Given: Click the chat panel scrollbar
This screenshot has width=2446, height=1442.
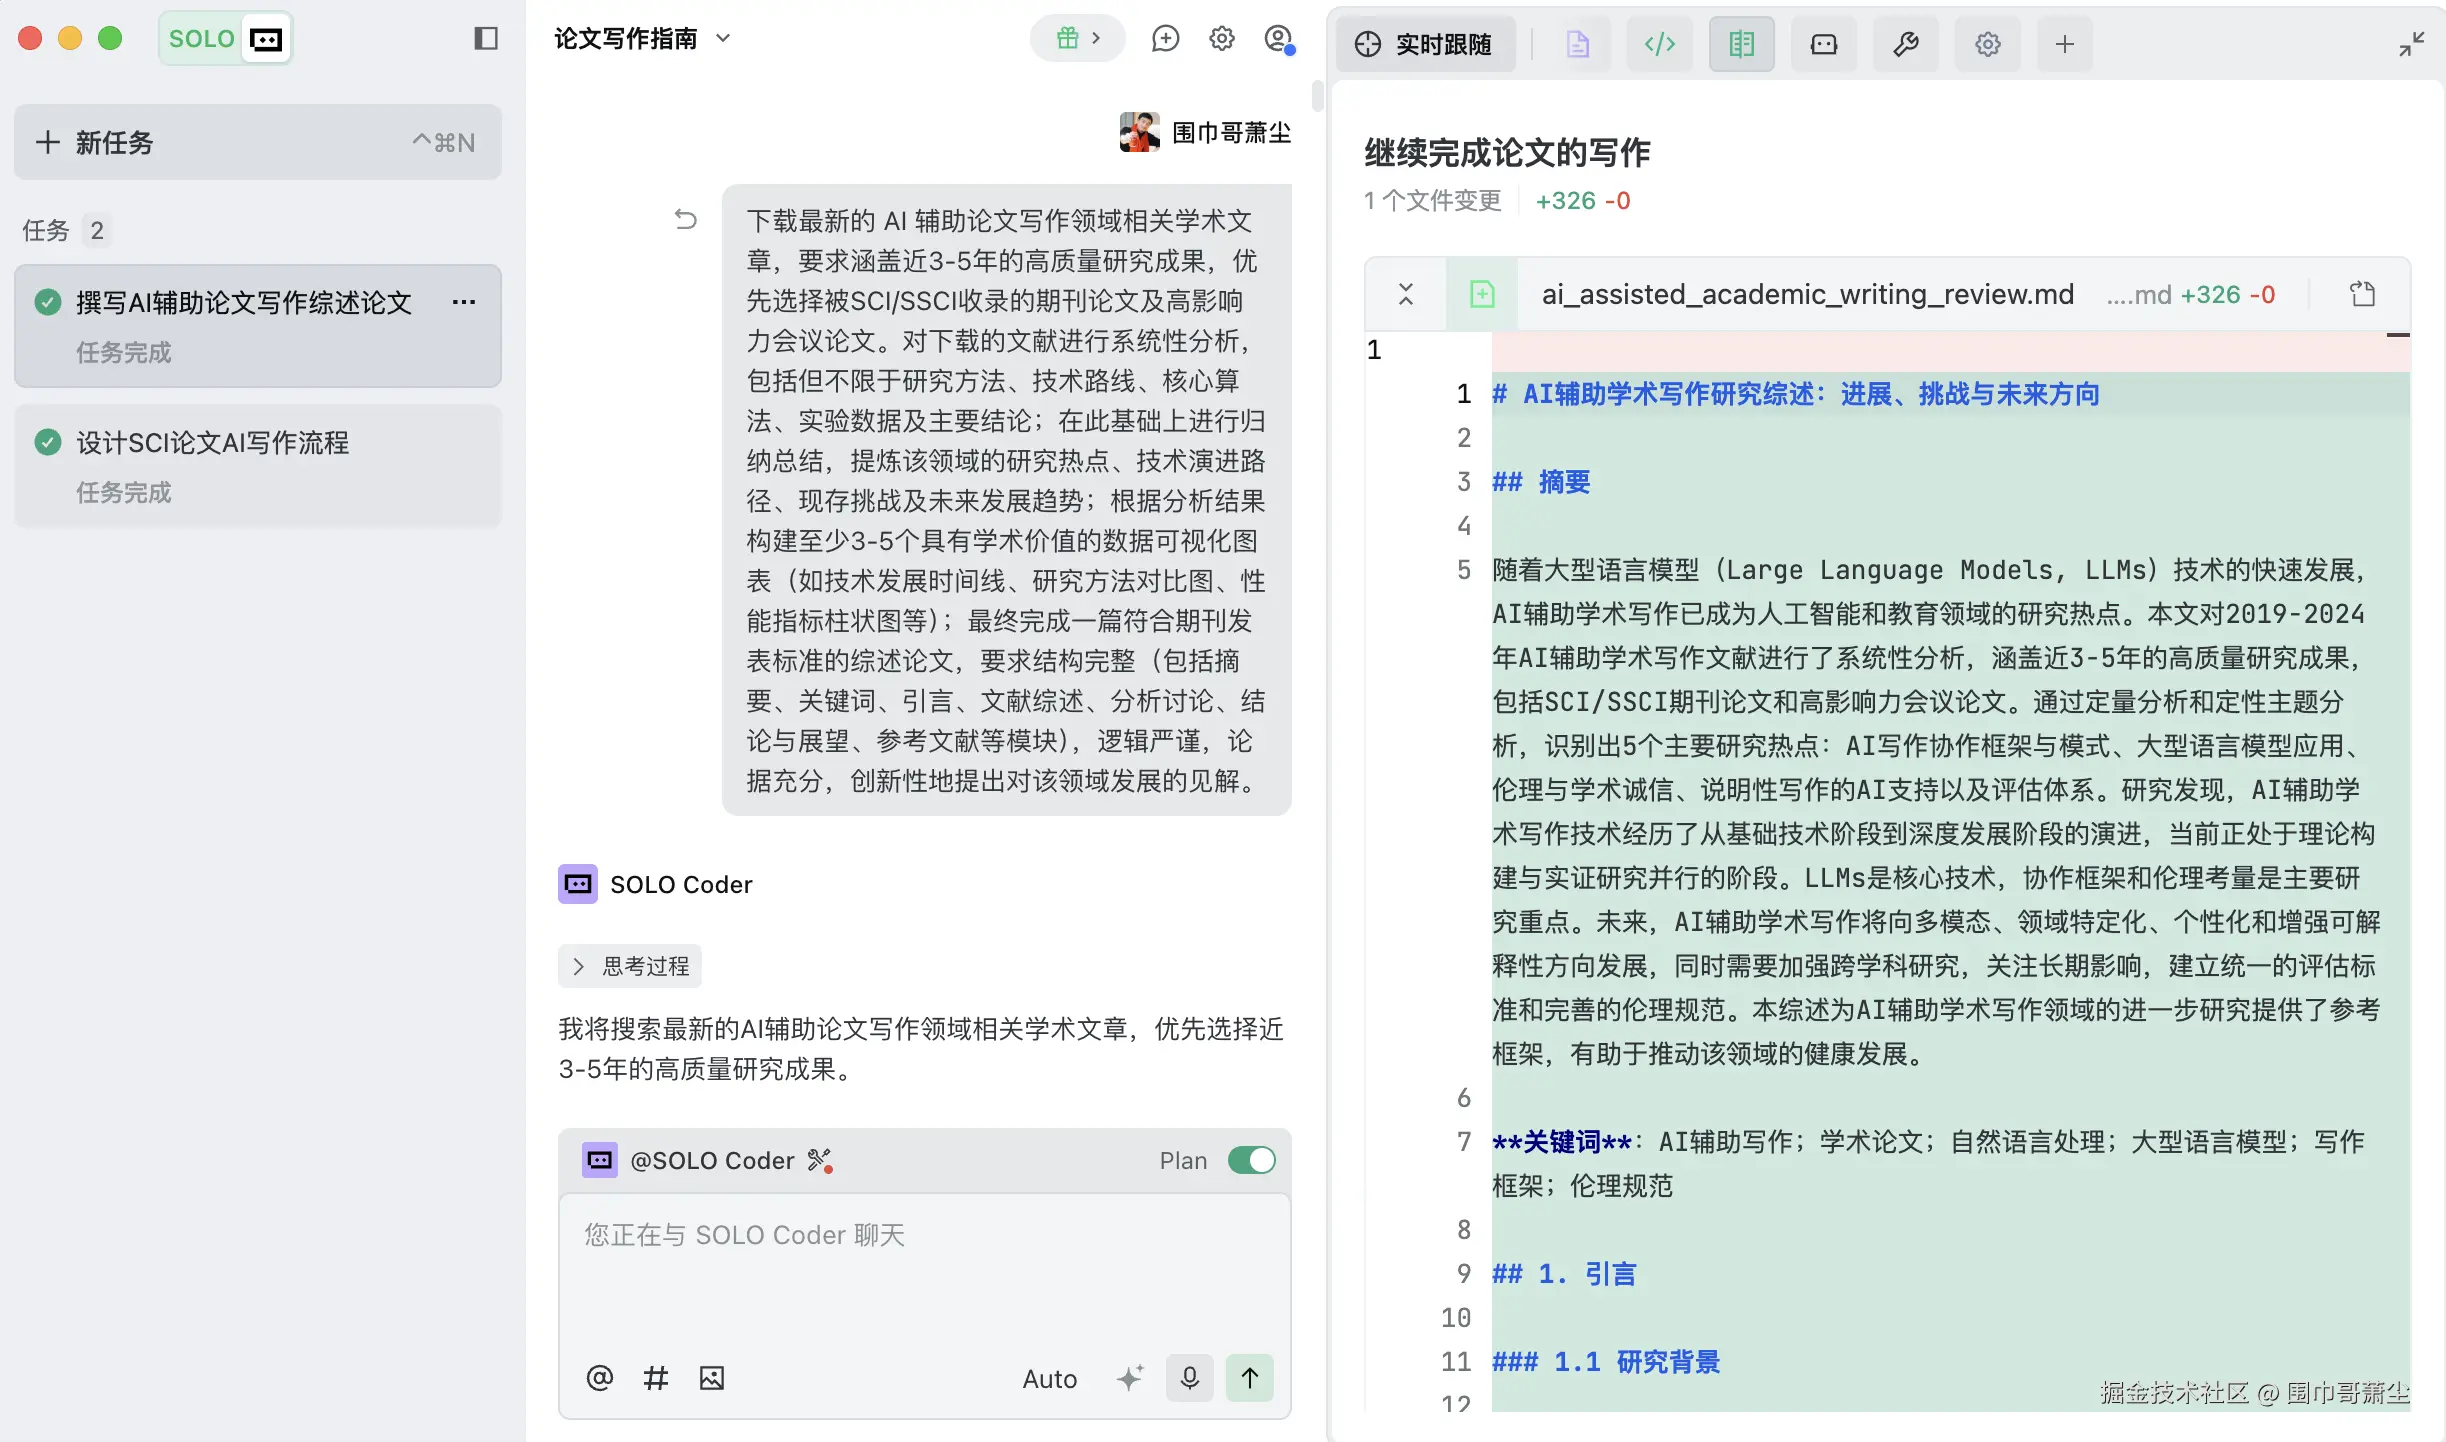Looking at the screenshot, I should [x=1317, y=96].
